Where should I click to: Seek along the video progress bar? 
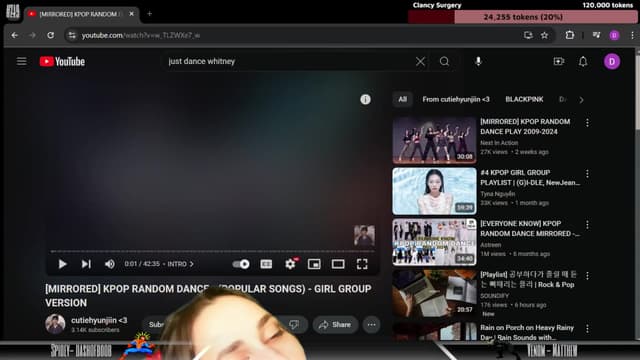(213, 251)
